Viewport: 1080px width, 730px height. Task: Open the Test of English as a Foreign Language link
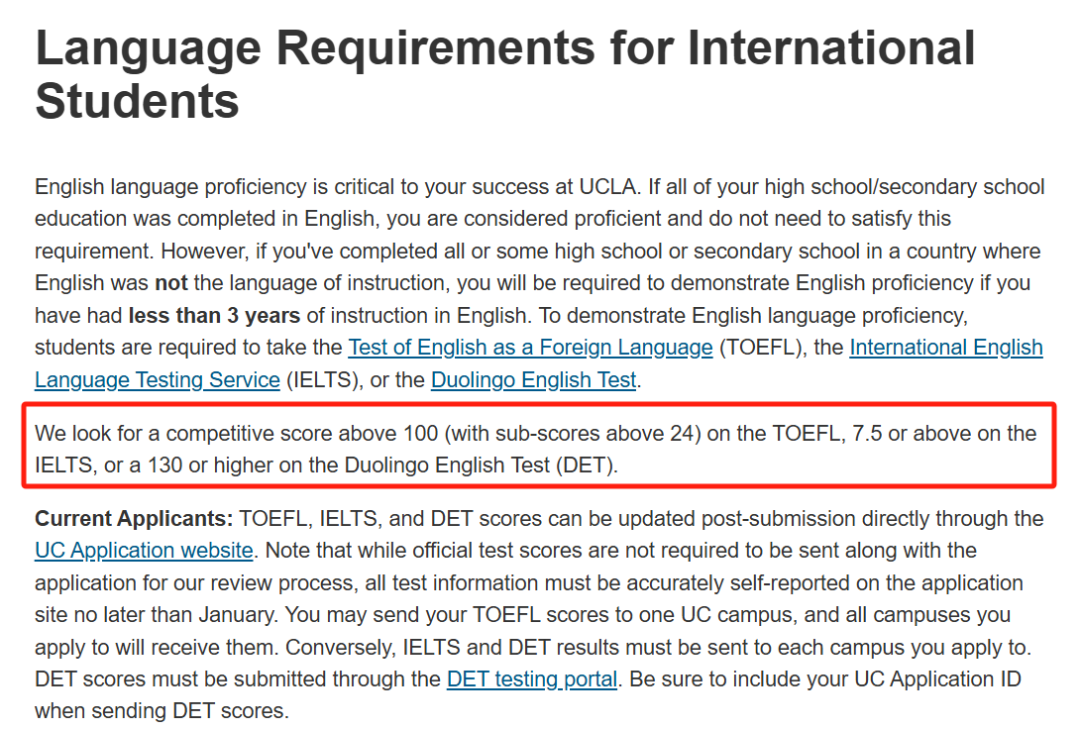530,348
